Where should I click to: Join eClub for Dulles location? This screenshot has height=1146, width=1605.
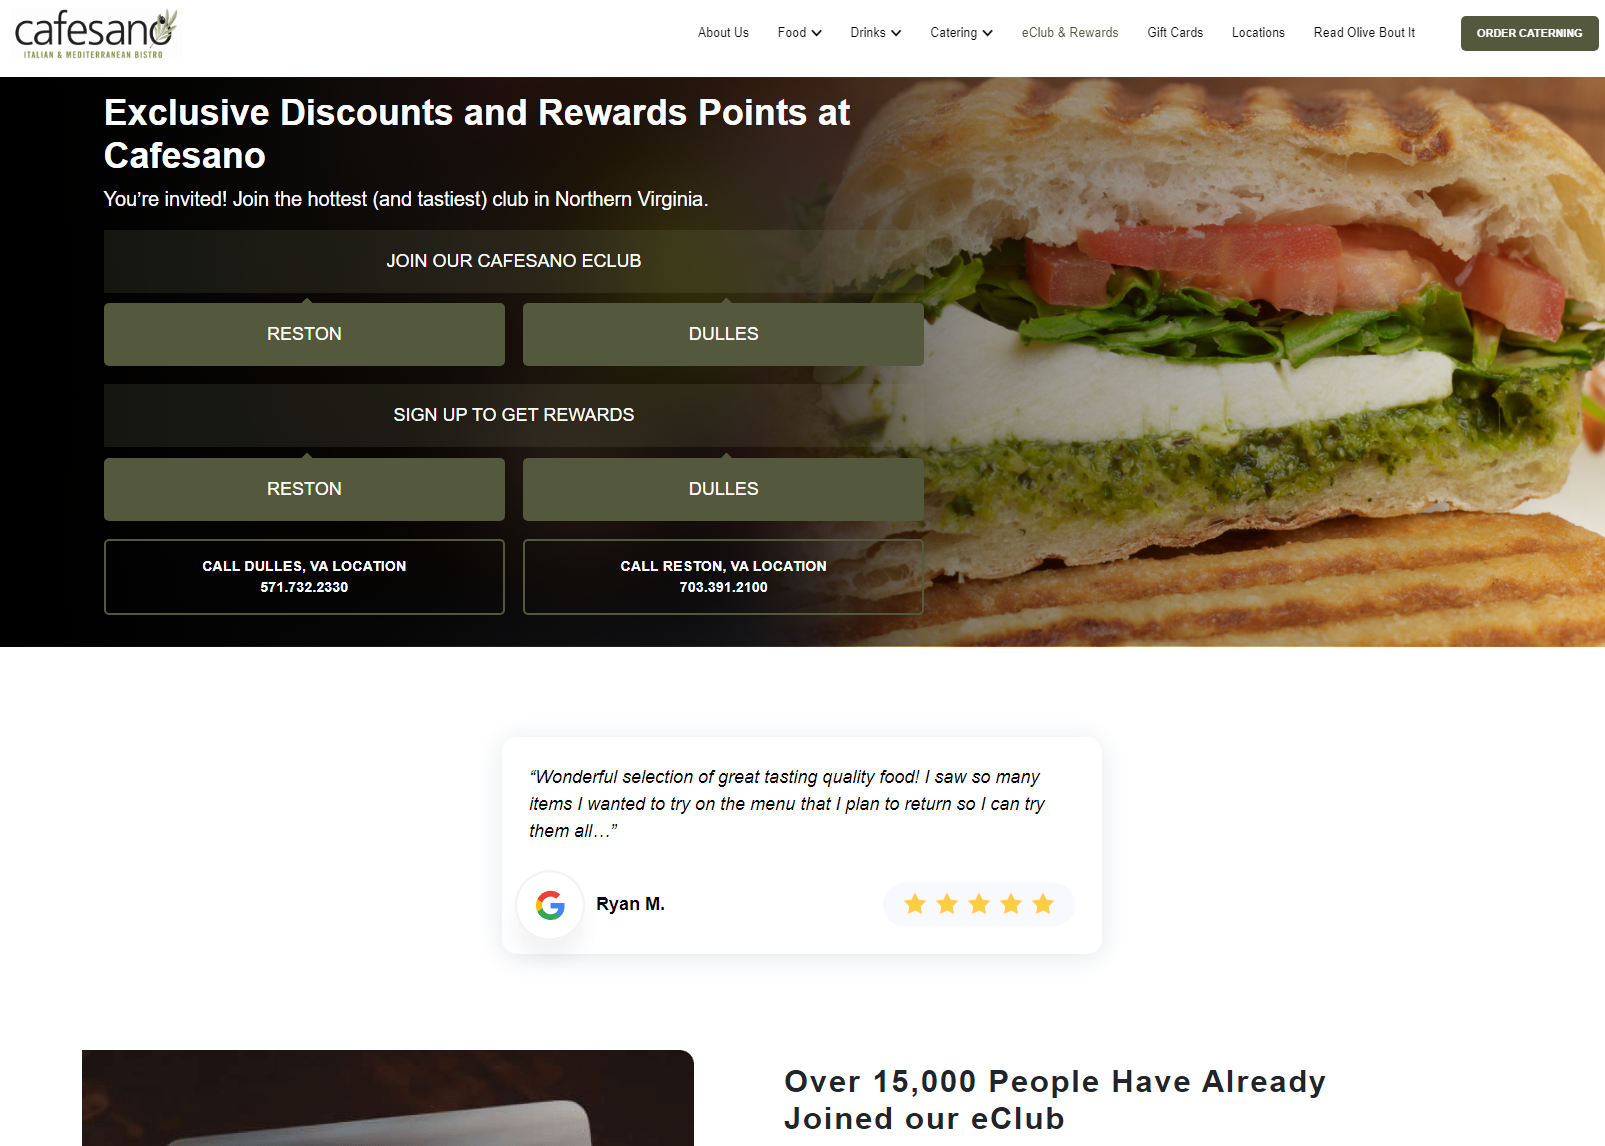[723, 334]
